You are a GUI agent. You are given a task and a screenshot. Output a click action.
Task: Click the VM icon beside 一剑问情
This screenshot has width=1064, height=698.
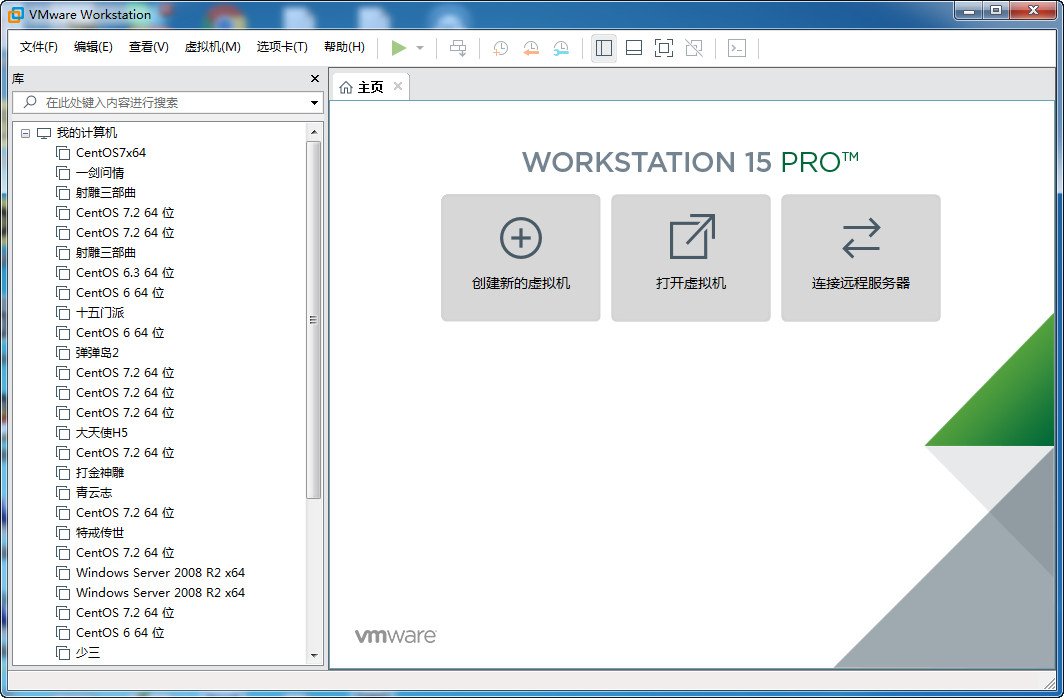point(63,173)
